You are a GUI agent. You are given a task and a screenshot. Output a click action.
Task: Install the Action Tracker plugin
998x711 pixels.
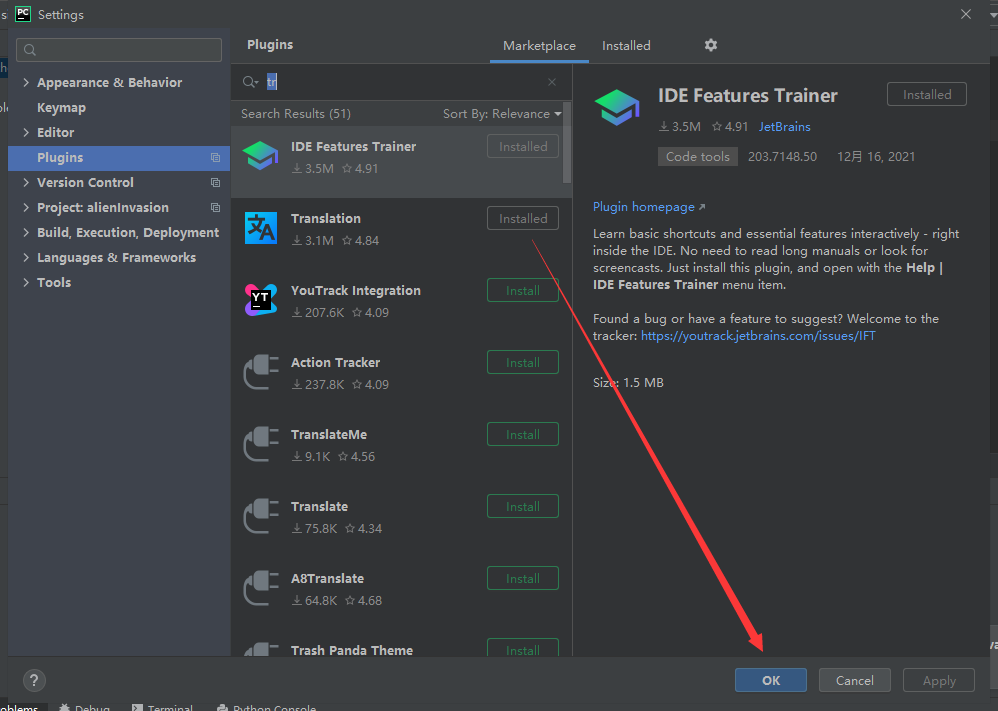click(x=523, y=362)
